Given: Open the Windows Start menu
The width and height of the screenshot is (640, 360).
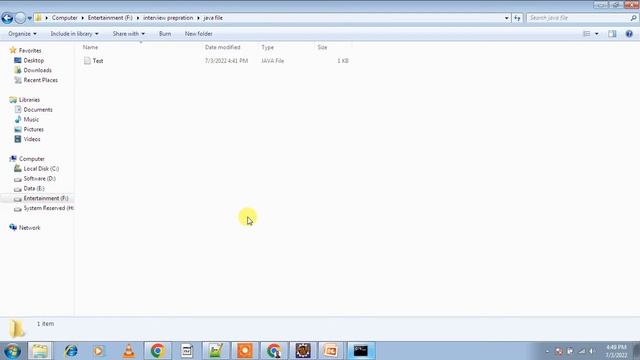Looking at the screenshot, I should click(x=12, y=351).
